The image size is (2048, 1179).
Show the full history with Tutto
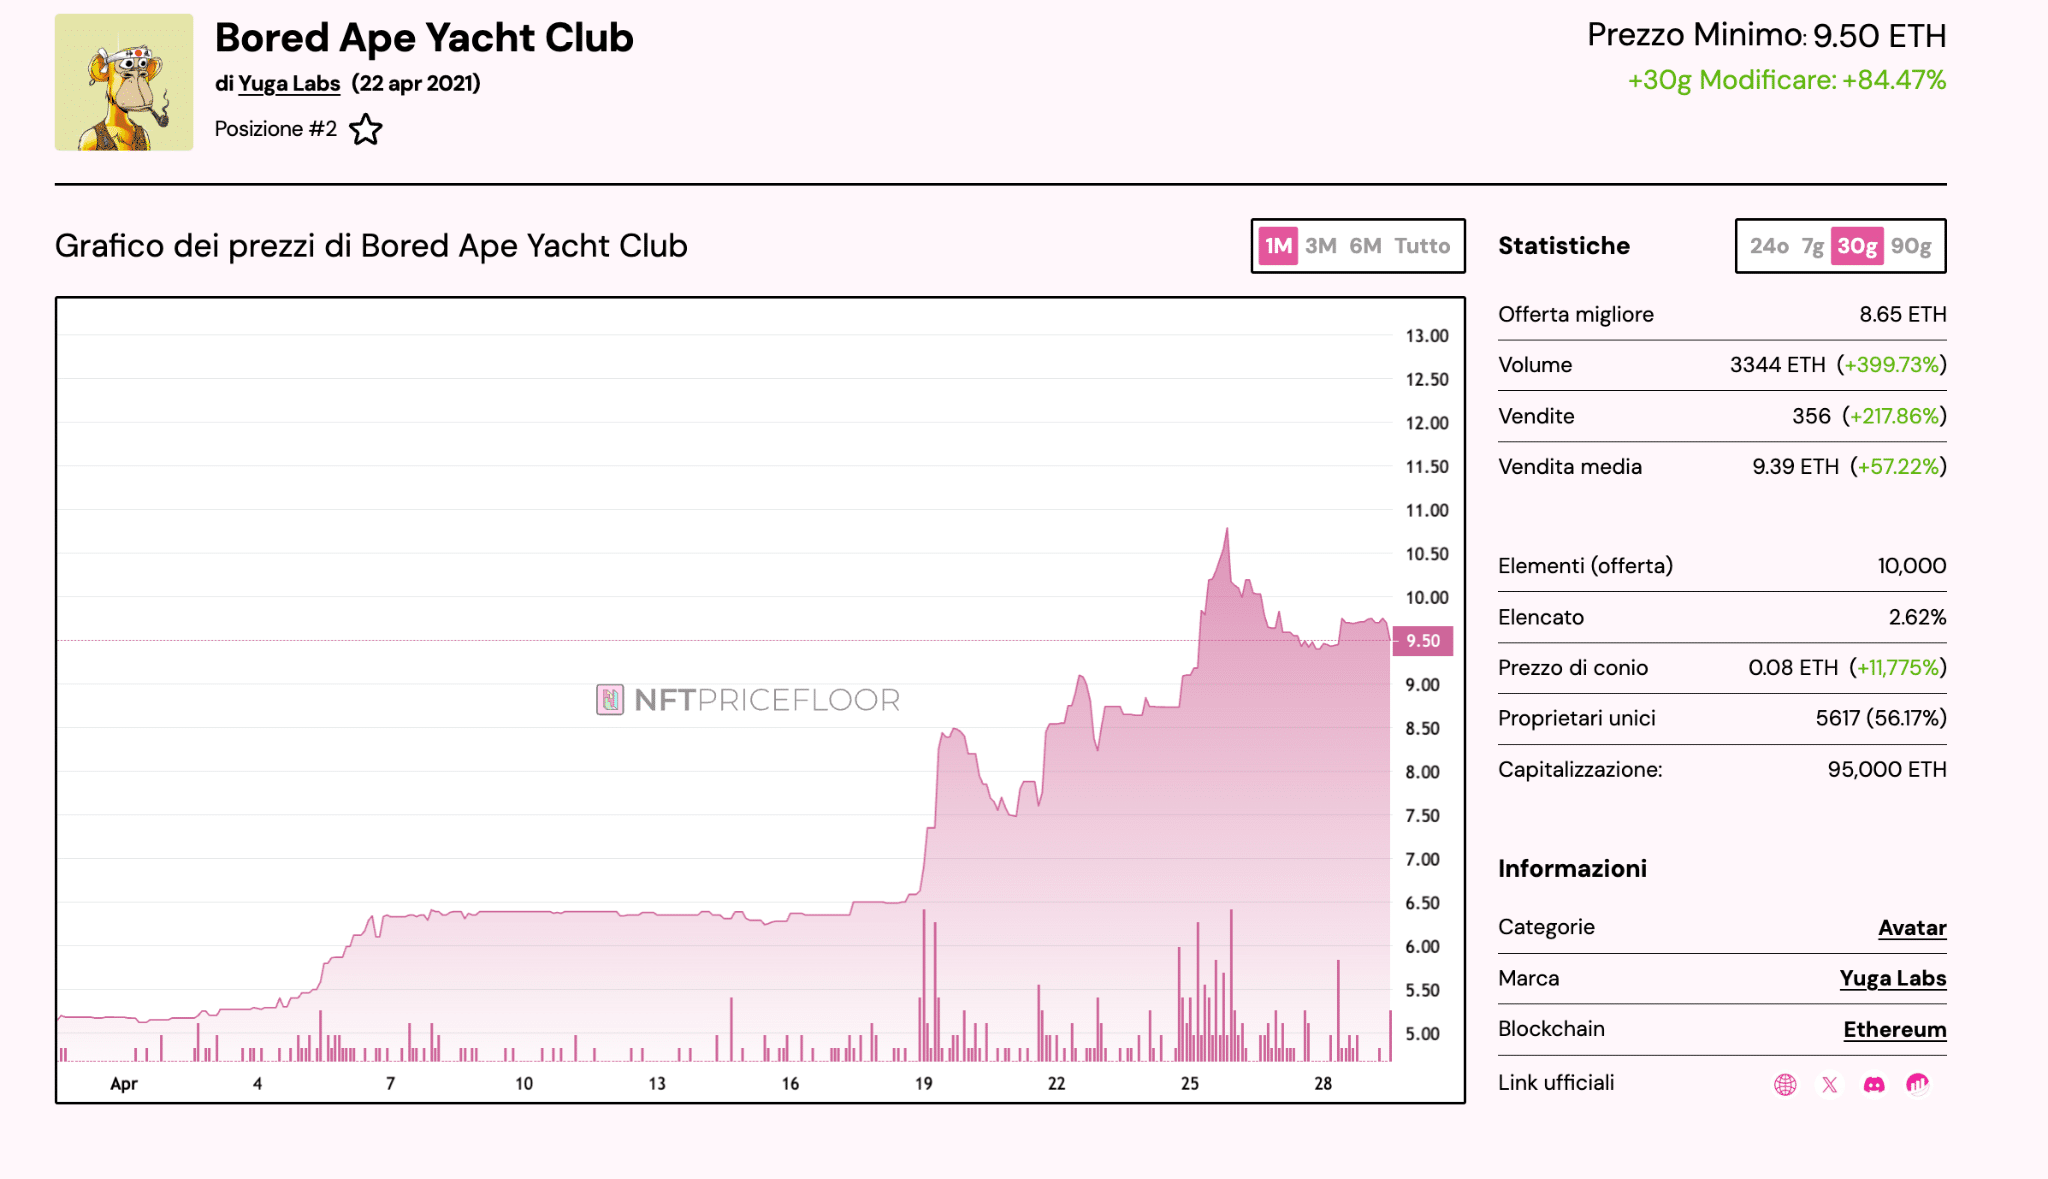(1422, 246)
